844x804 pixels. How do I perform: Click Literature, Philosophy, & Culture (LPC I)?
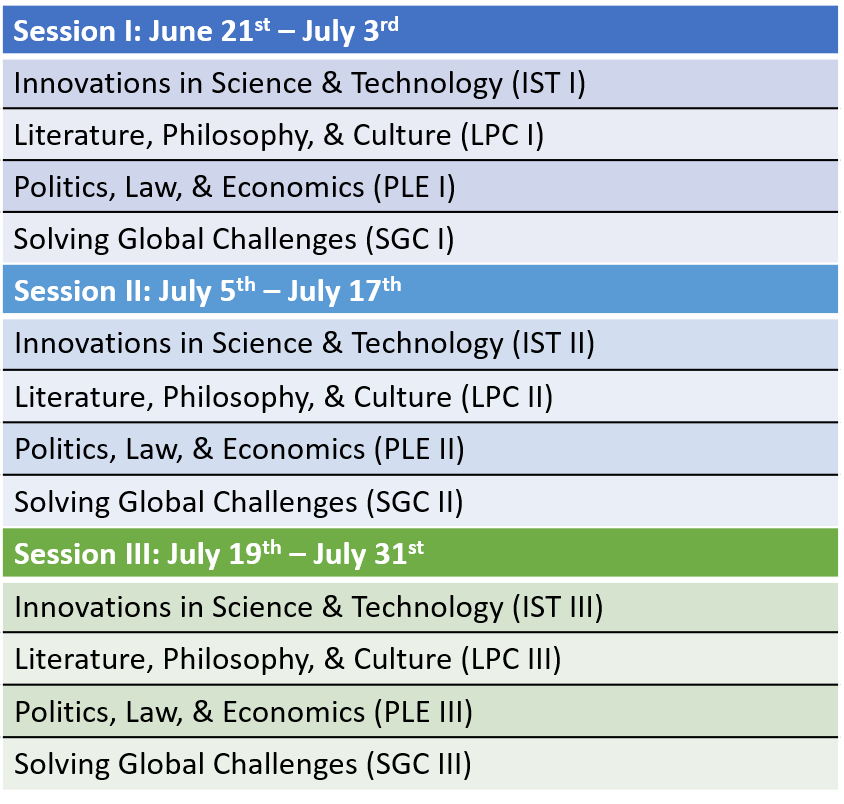point(279,134)
